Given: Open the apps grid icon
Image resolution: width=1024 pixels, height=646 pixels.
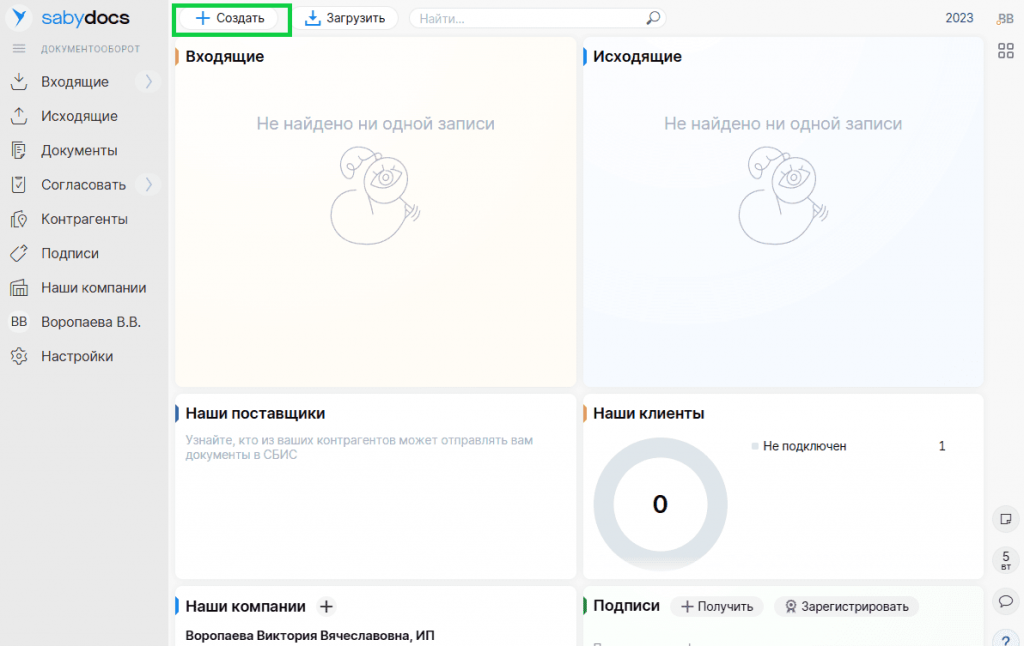Looking at the screenshot, I should tap(1006, 51).
